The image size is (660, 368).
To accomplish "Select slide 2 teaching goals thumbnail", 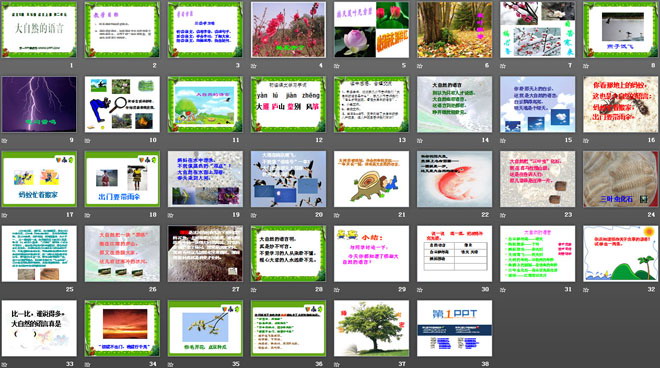I will click(122, 29).
